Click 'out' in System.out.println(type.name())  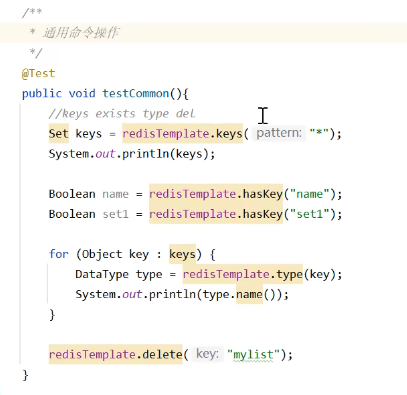click(x=132, y=294)
